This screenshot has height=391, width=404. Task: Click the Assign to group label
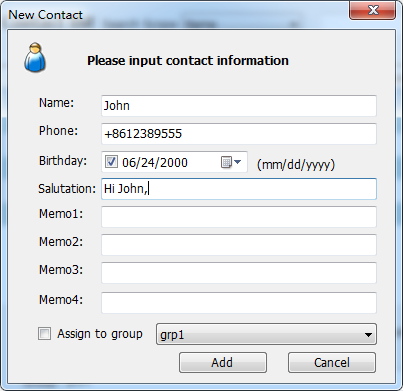(x=100, y=334)
